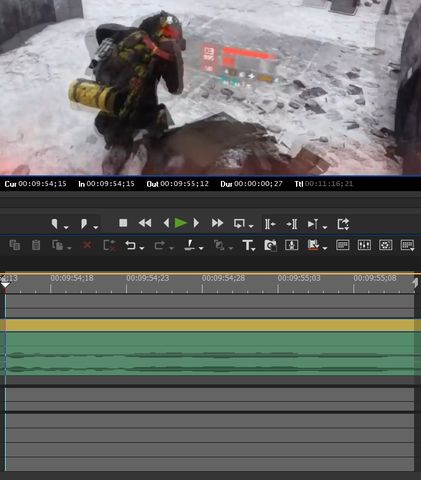This screenshot has height=480, width=421.
Task: Click the Copy icon in timeline toolbar
Action: pyautogui.click(x=14, y=245)
